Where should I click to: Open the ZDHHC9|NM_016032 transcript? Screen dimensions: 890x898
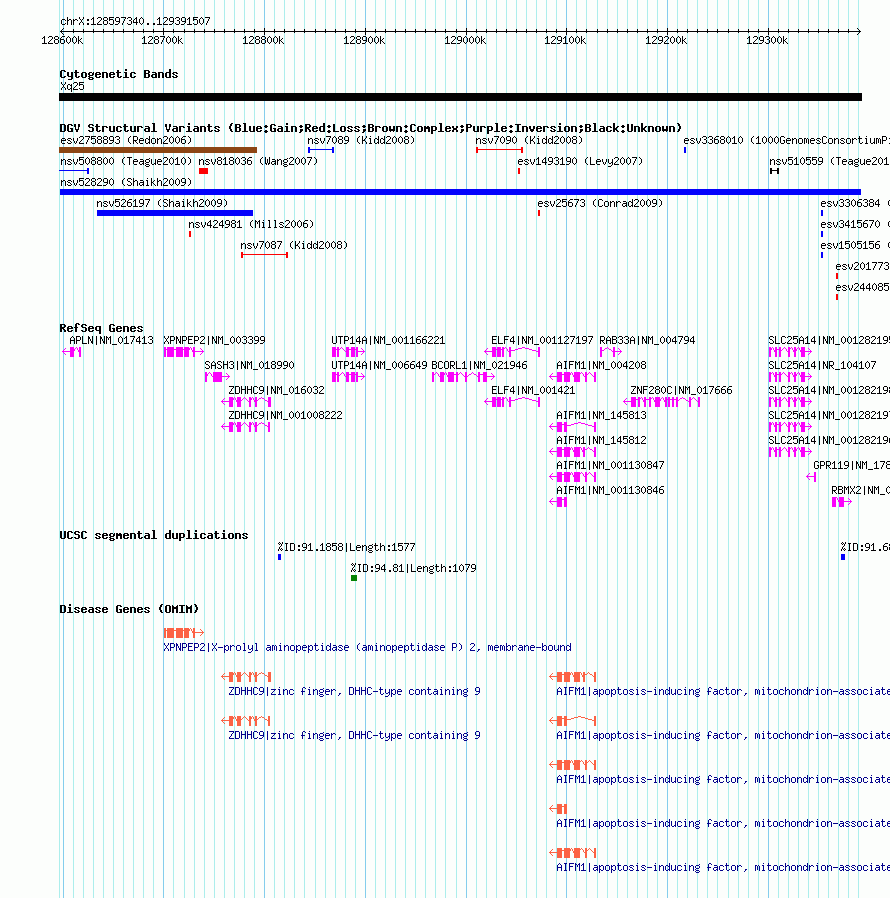tap(246, 402)
